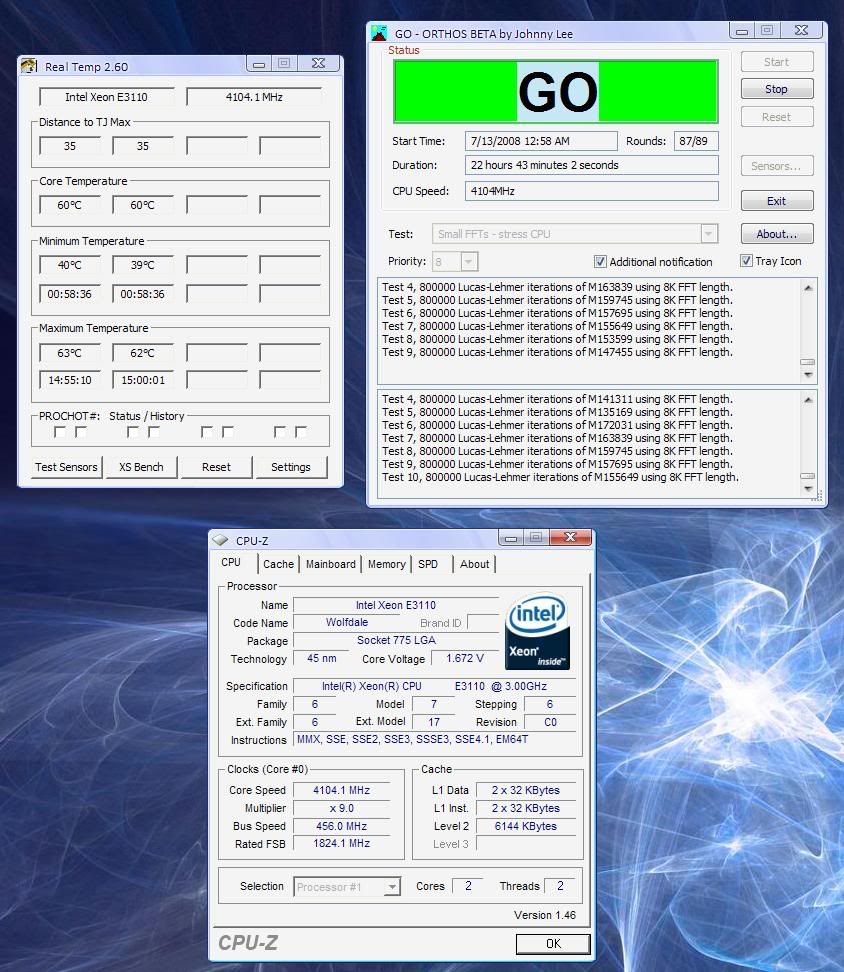Click the Intel Xeon E3110 field in Real Temp
Image resolution: width=844 pixels, height=972 pixels.
tap(107, 97)
